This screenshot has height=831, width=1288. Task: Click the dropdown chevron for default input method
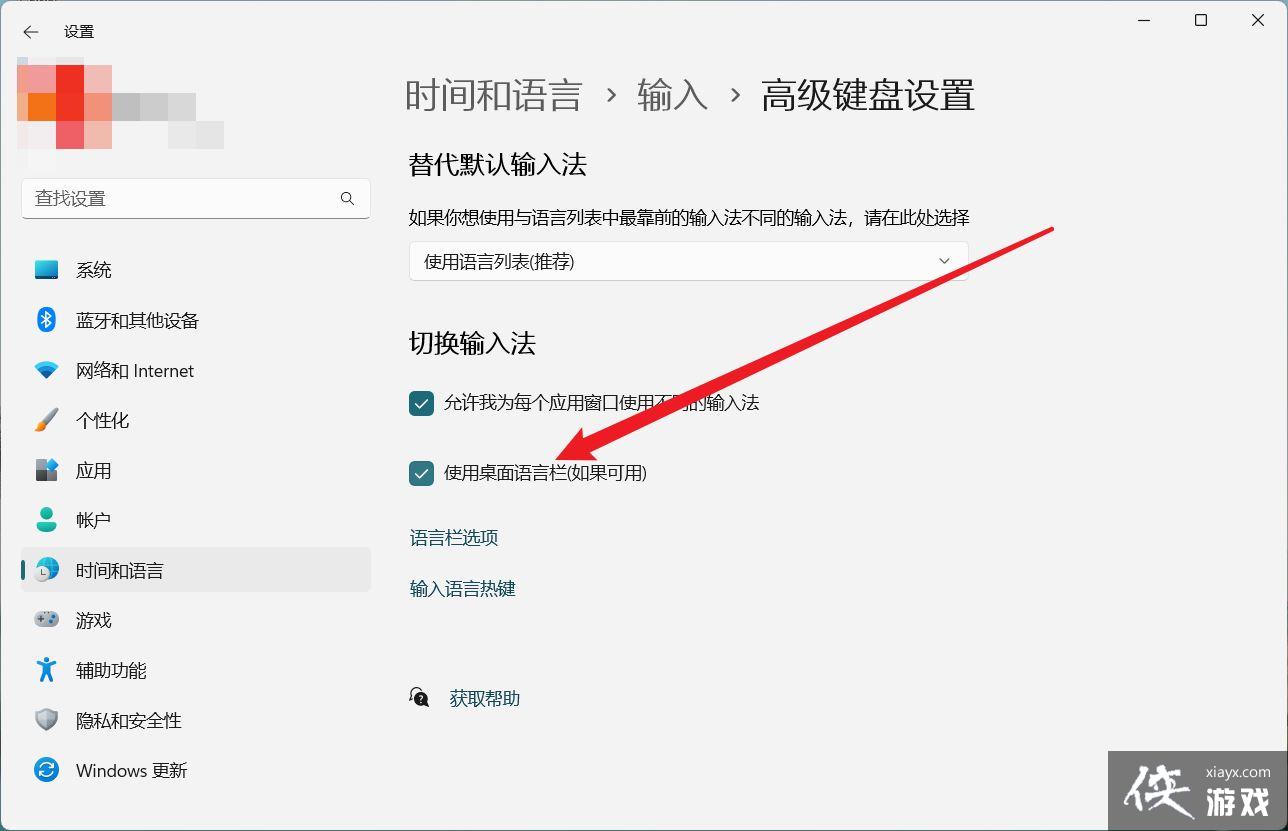pos(944,261)
